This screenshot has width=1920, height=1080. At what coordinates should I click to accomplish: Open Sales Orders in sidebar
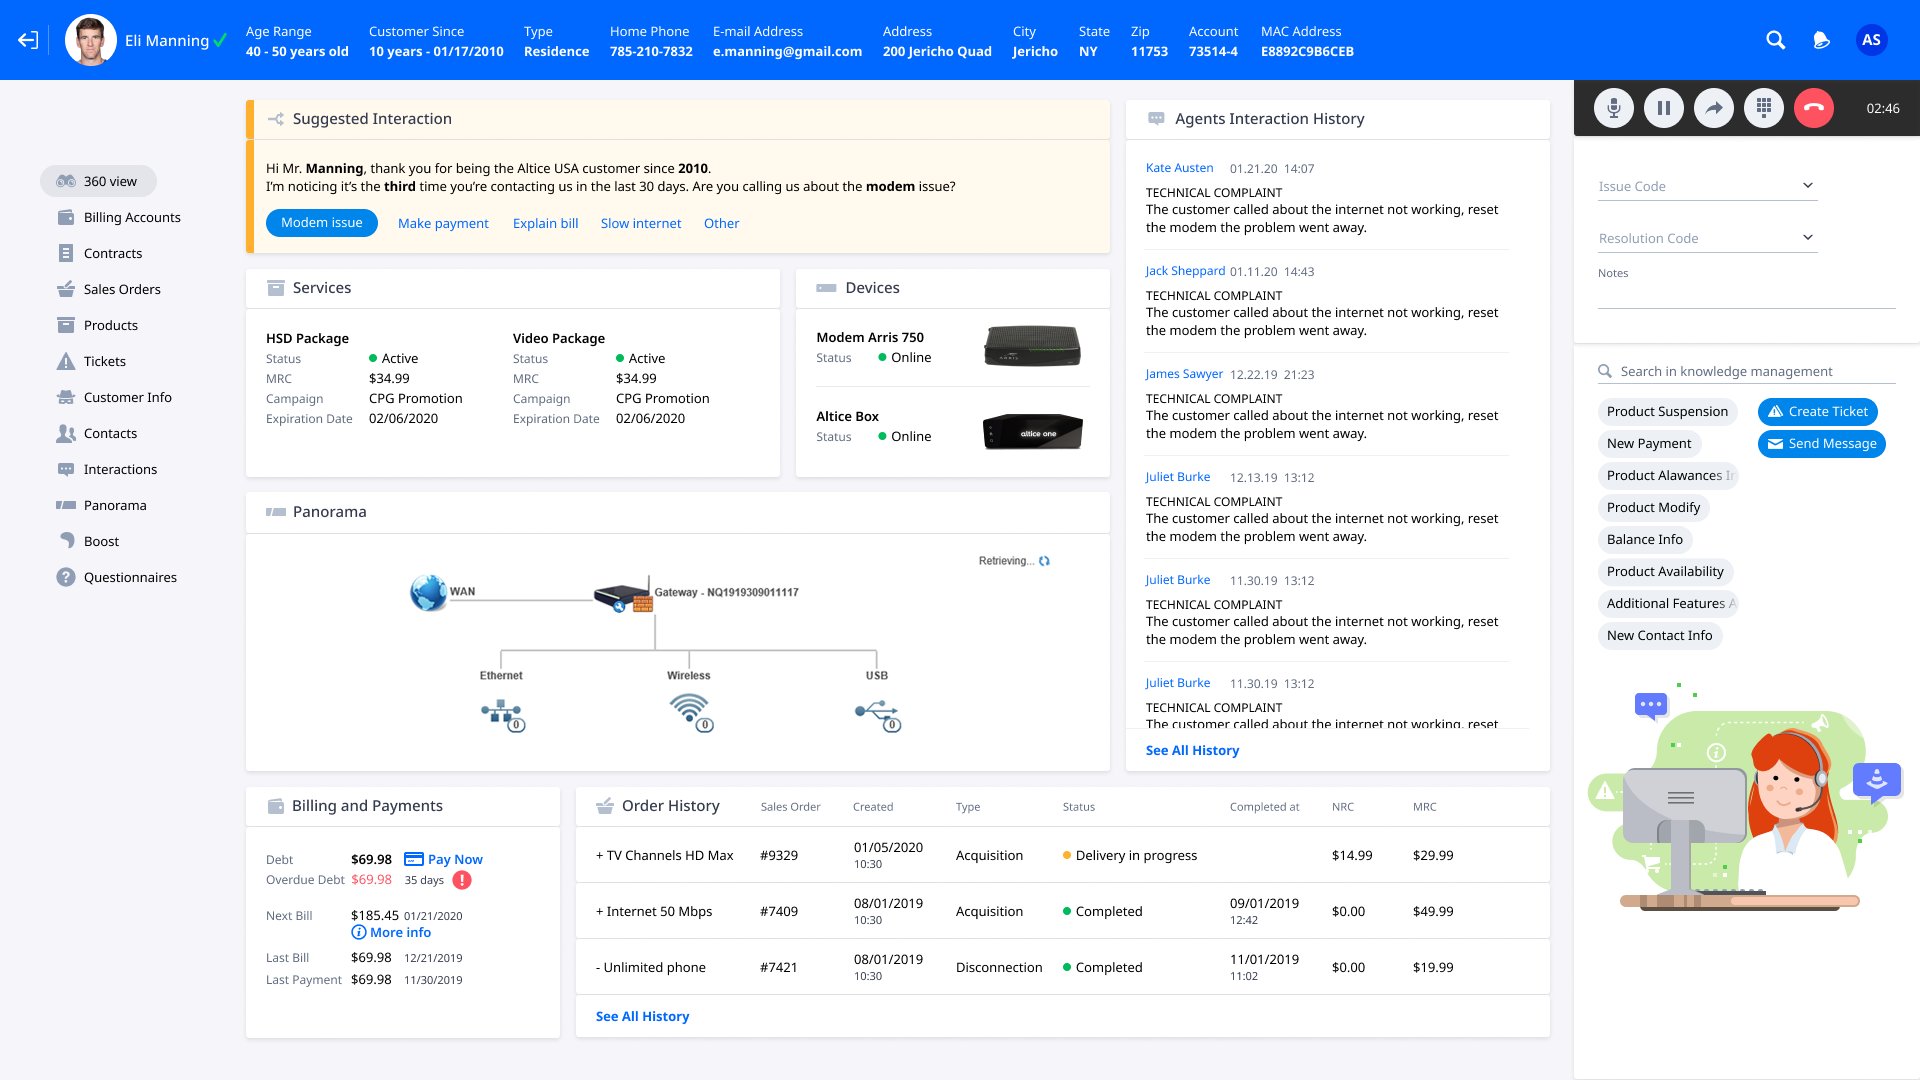click(109, 289)
